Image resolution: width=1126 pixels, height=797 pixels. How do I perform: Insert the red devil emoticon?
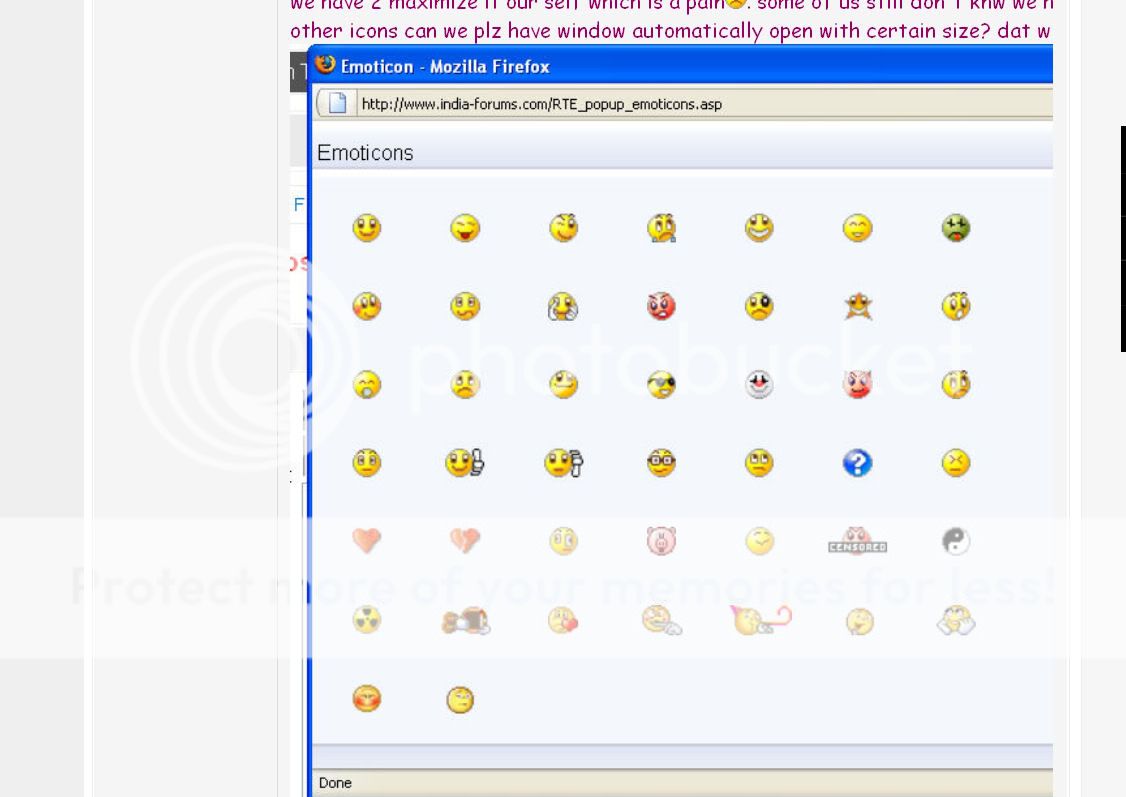857,385
